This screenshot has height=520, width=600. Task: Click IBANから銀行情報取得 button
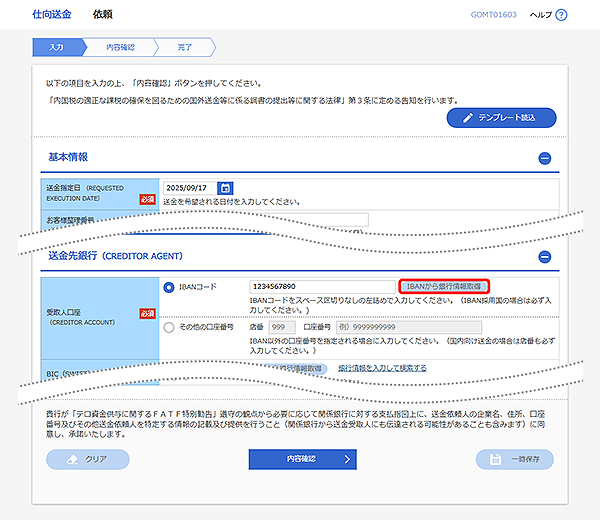(x=444, y=286)
